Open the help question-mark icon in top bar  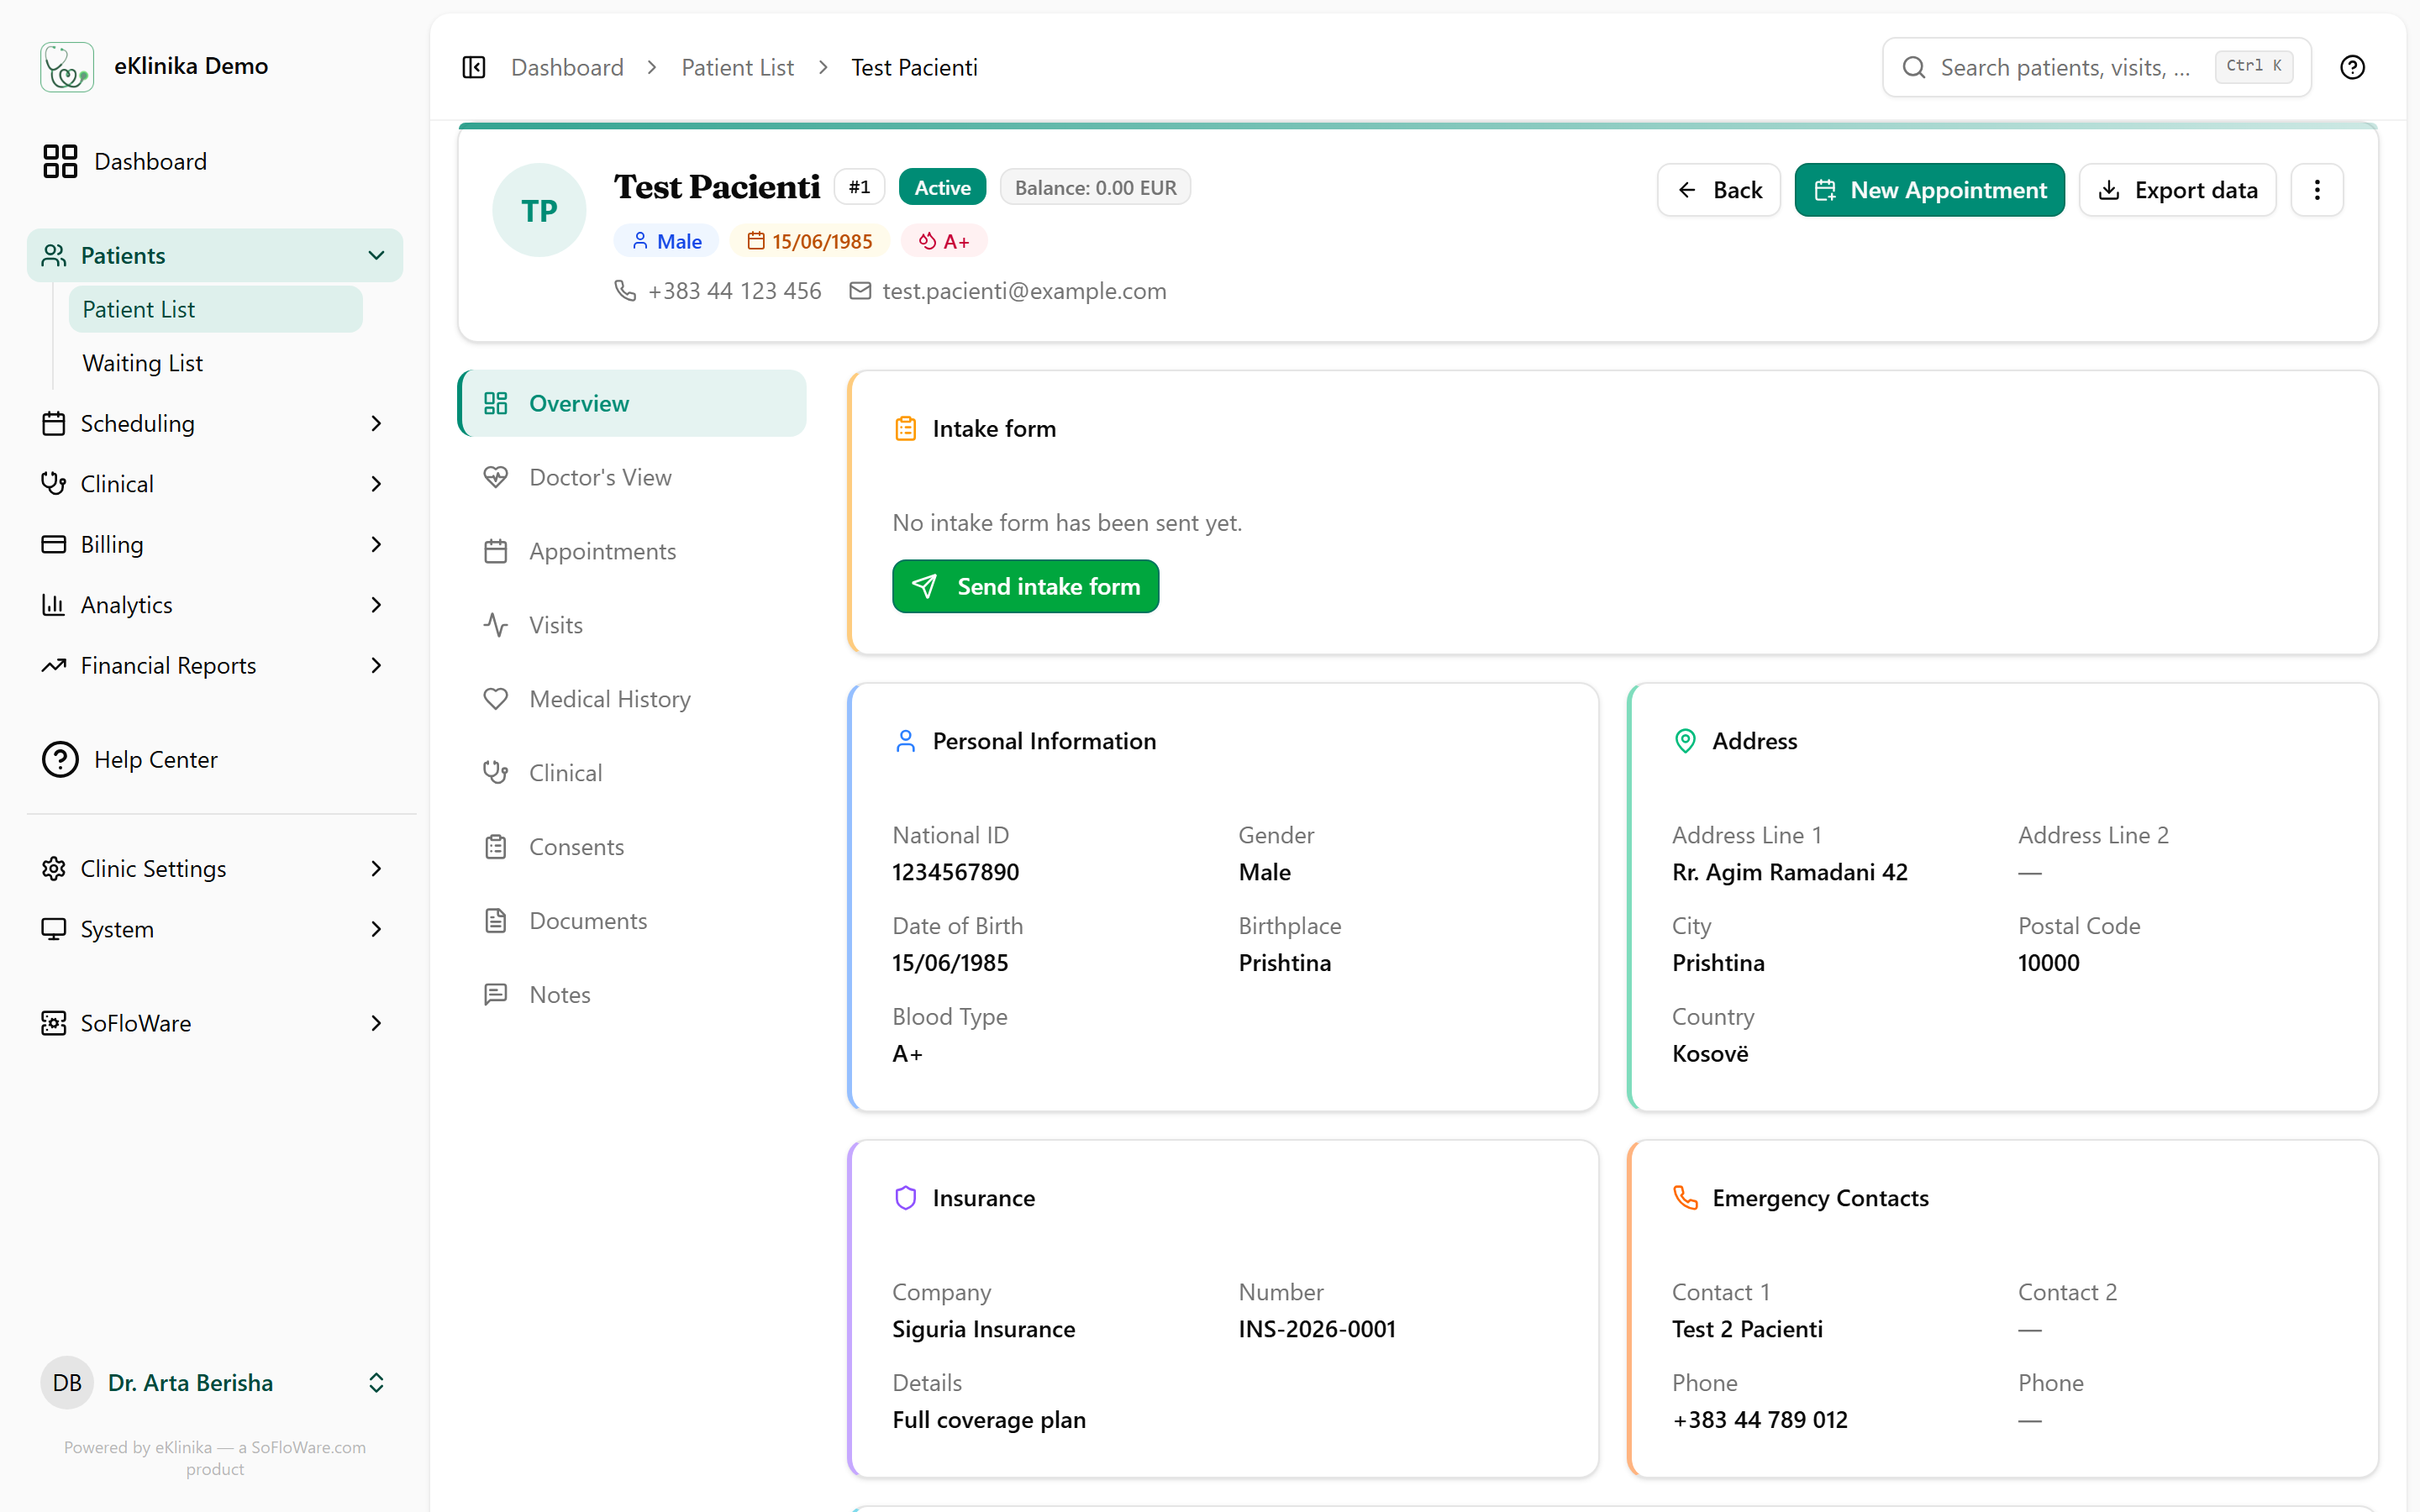(2352, 67)
